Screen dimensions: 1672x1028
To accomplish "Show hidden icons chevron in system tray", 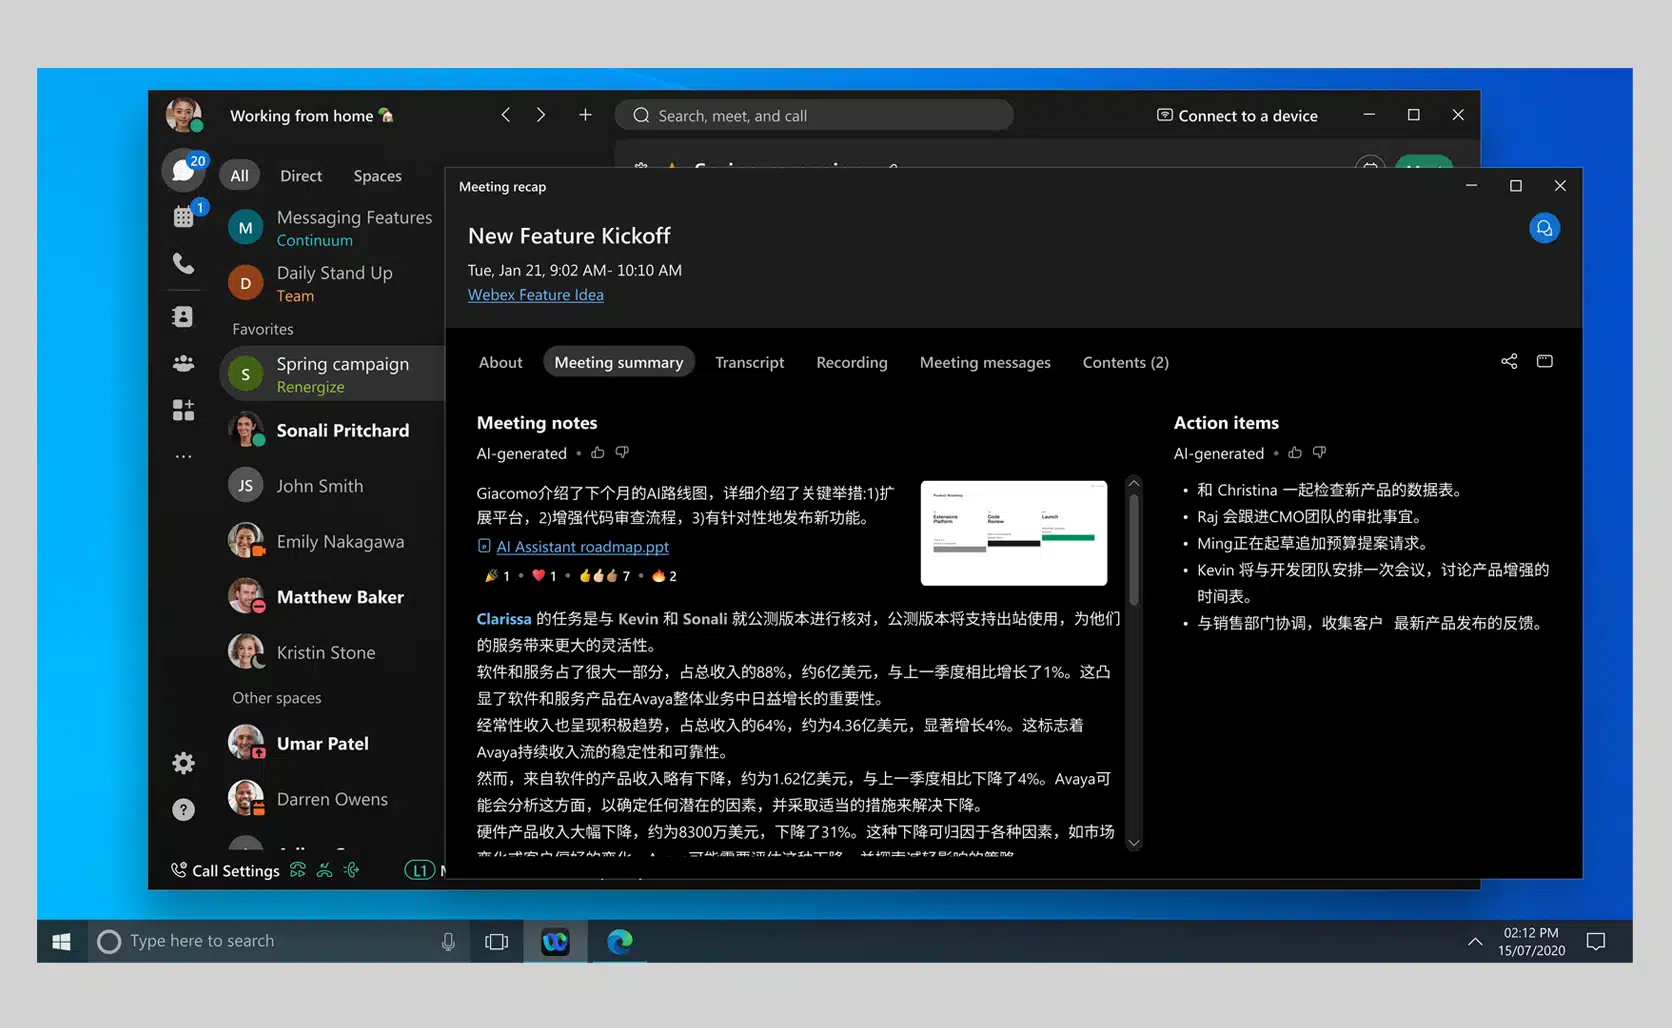I will [x=1474, y=941].
